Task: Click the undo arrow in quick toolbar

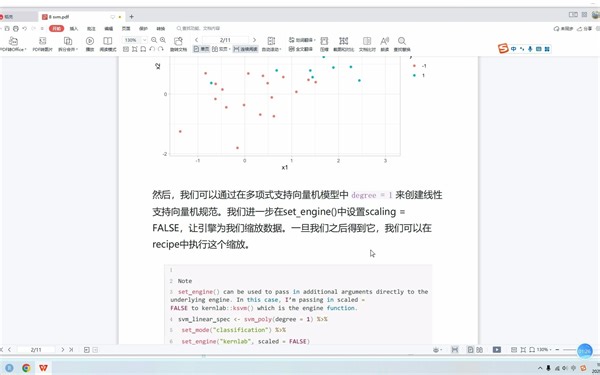Action: [24, 29]
